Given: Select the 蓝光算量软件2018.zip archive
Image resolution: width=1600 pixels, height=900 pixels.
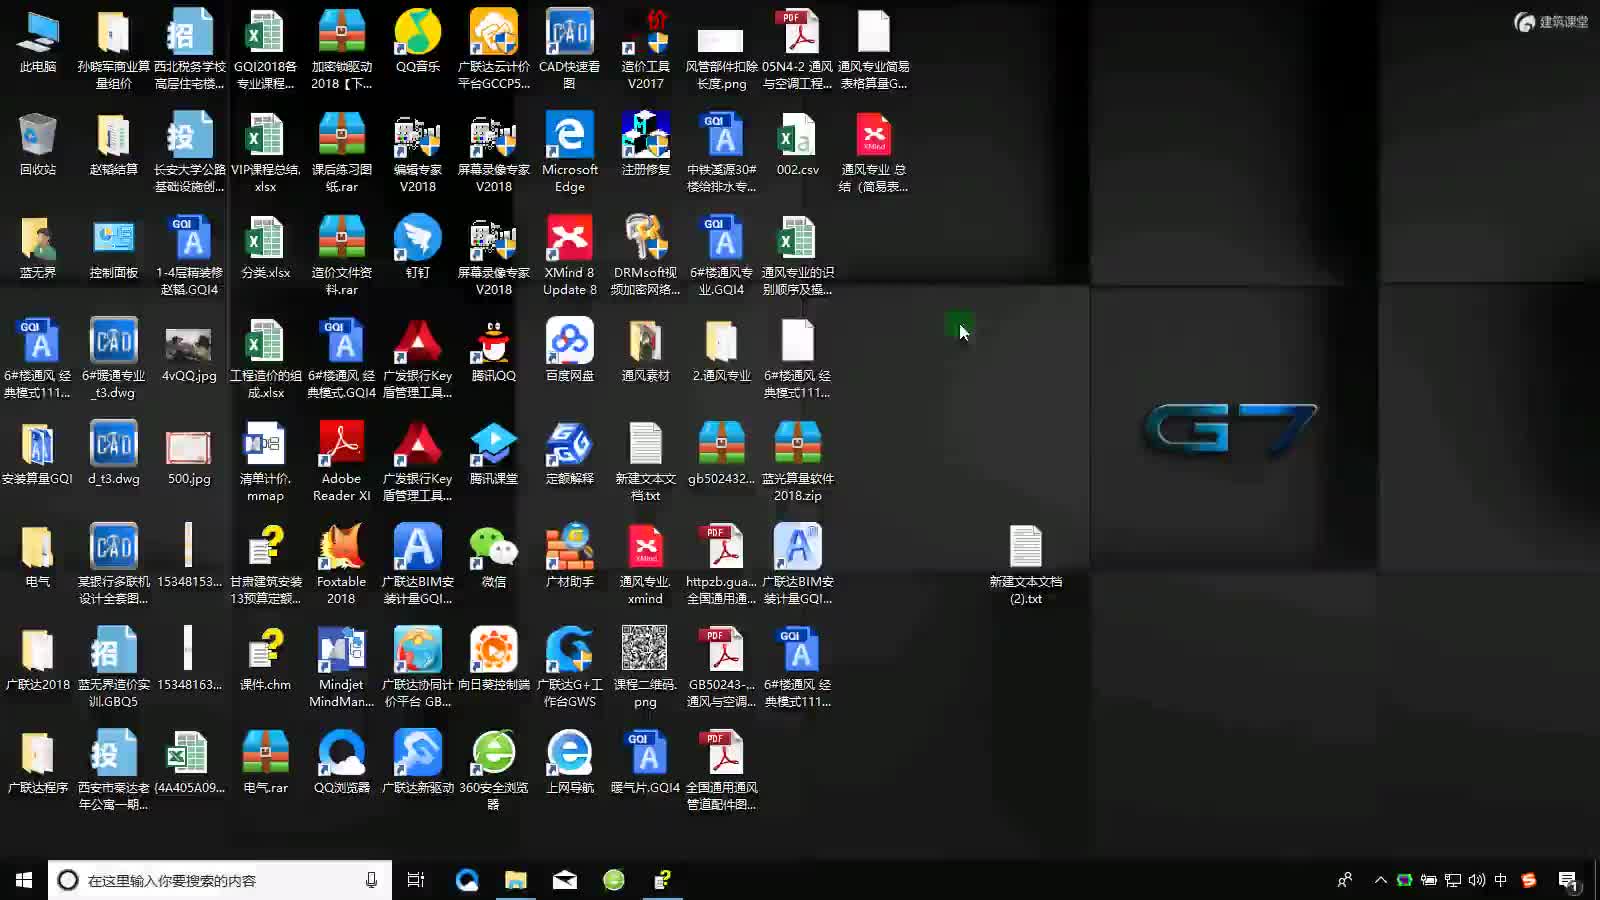Looking at the screenshot, I should 798,462.
